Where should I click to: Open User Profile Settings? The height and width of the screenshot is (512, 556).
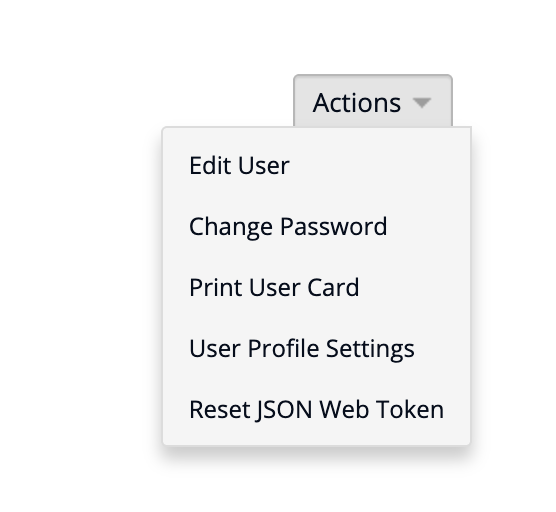317,349
